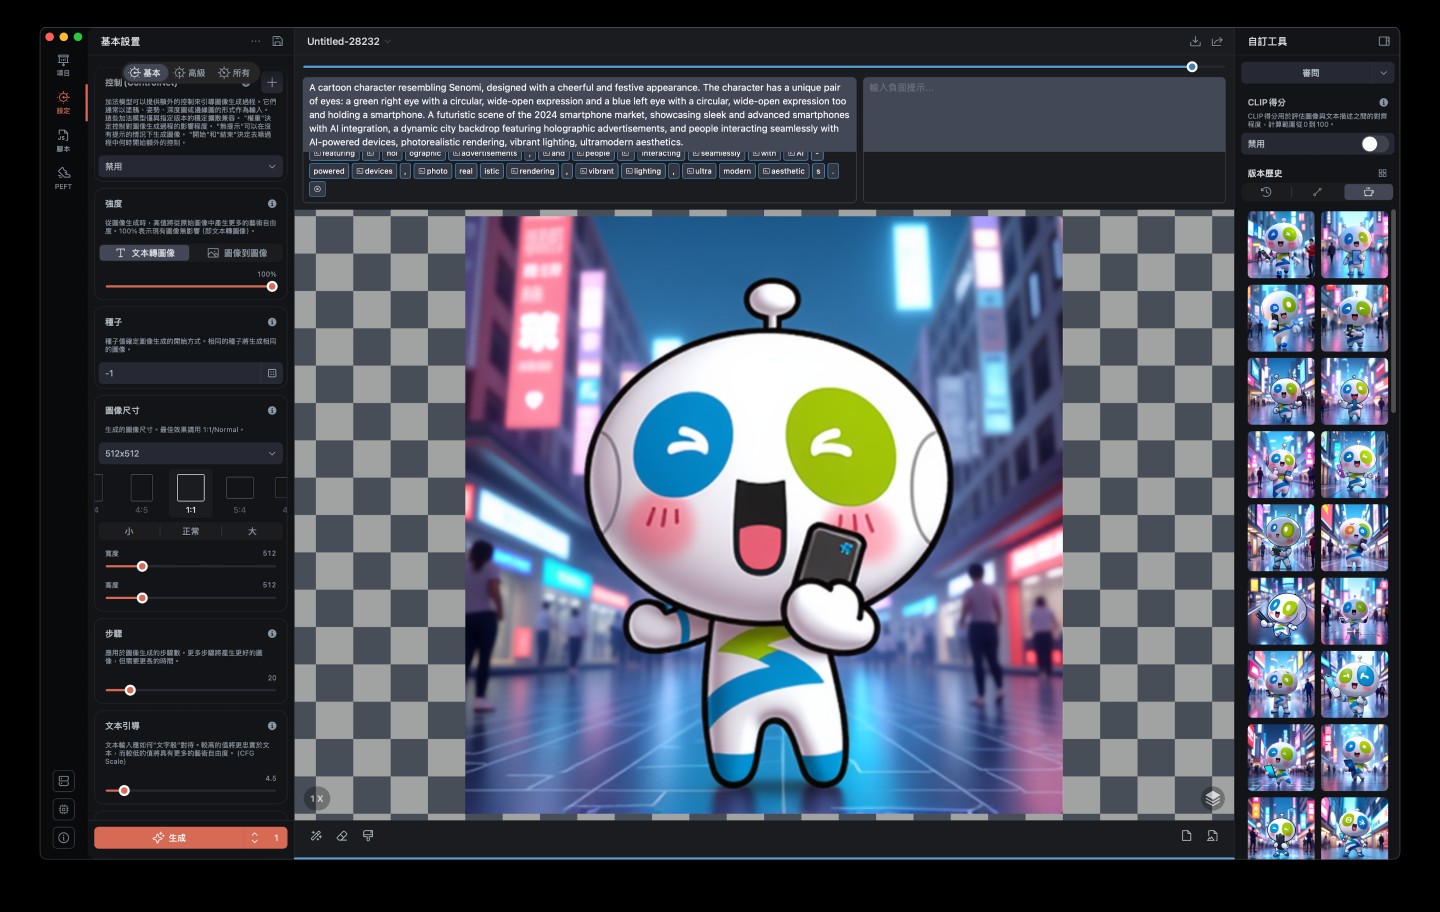Viewport: 1440px width, 912px height.
Task: Click the layers icon on canvas
Action: click(1213, 798)
